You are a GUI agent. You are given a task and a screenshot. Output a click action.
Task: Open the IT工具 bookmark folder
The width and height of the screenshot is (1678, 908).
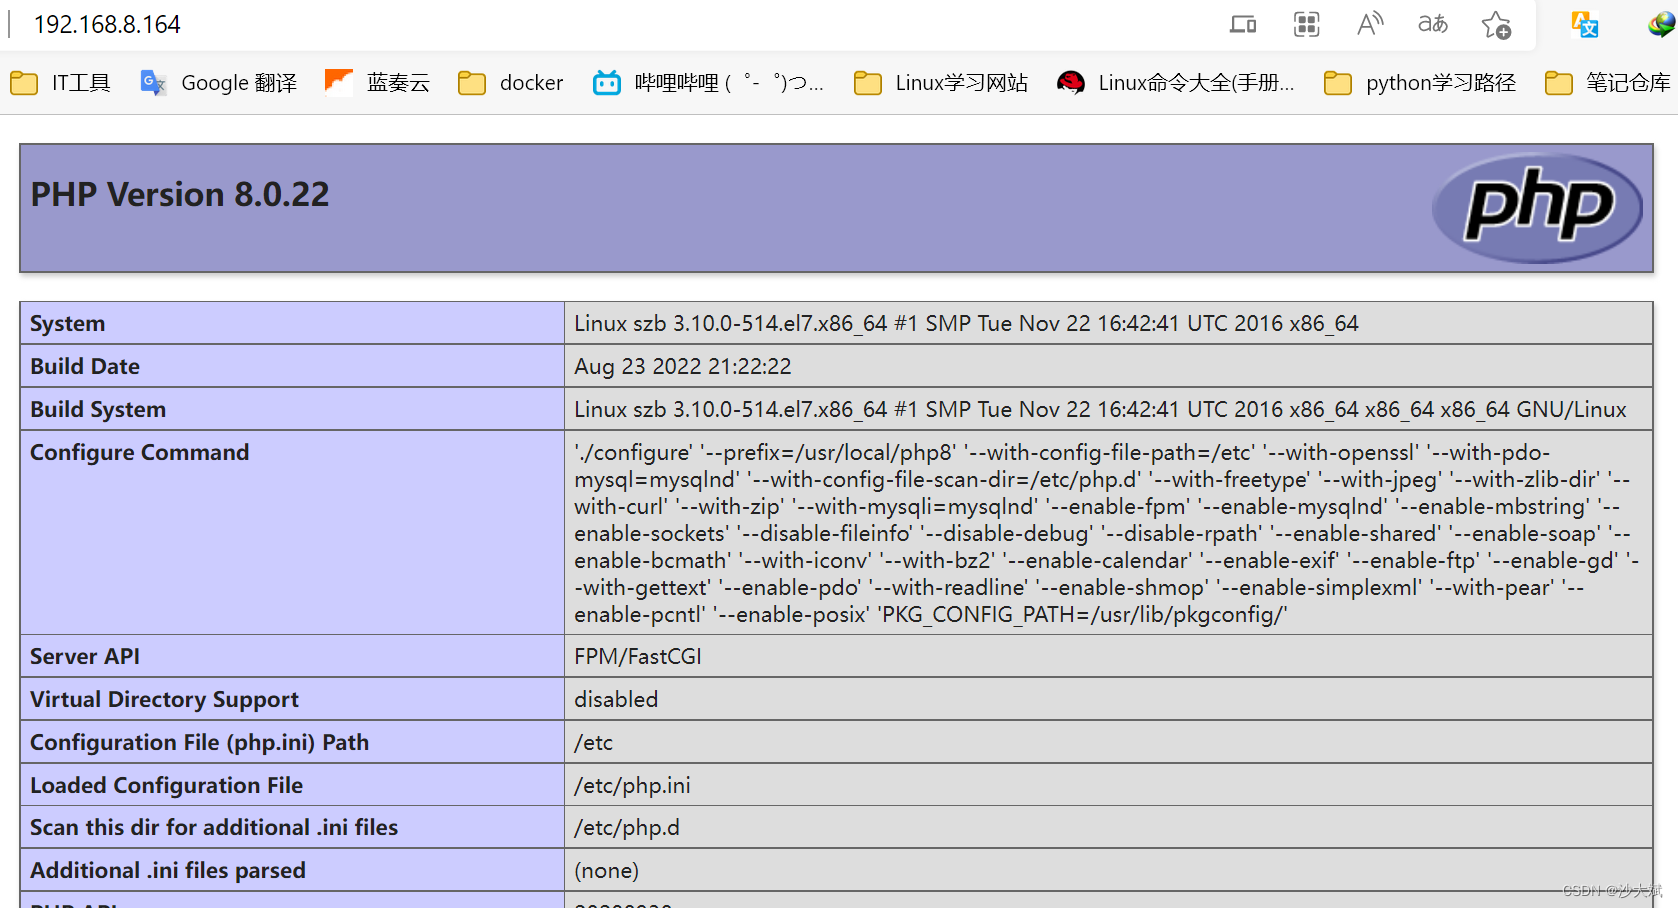(61, 83)
